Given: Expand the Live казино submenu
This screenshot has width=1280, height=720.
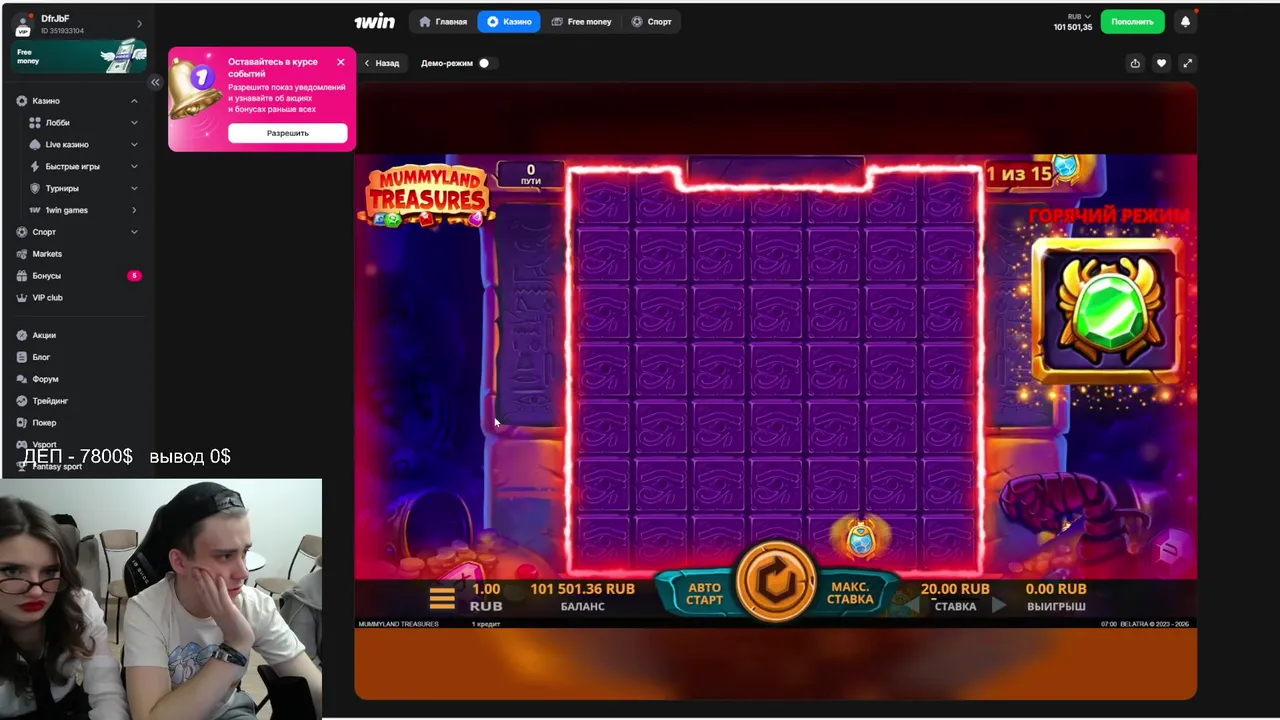Looking at the screenshot, I should [x=134, y=145].
